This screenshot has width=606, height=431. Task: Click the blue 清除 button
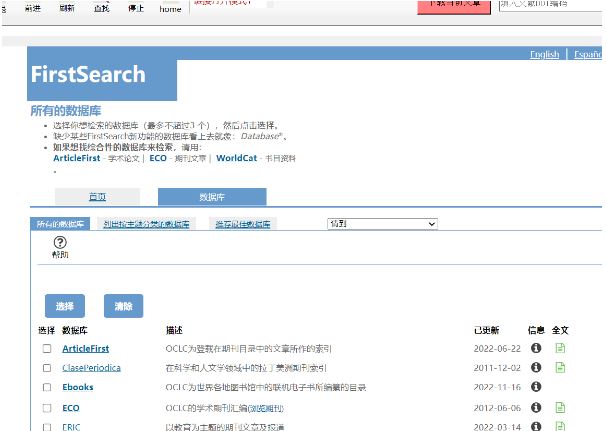pos(123,306)
